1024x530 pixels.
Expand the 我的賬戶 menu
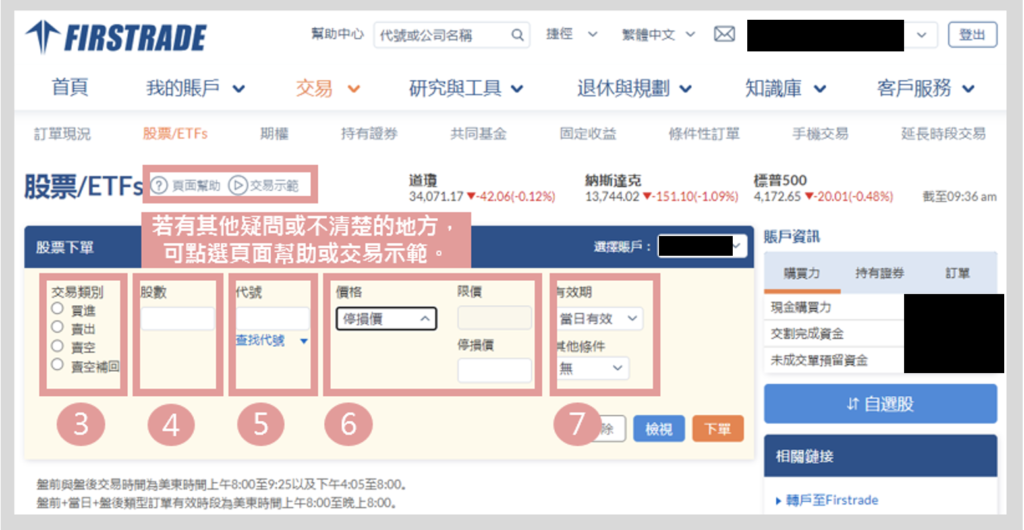coord(196,88)
